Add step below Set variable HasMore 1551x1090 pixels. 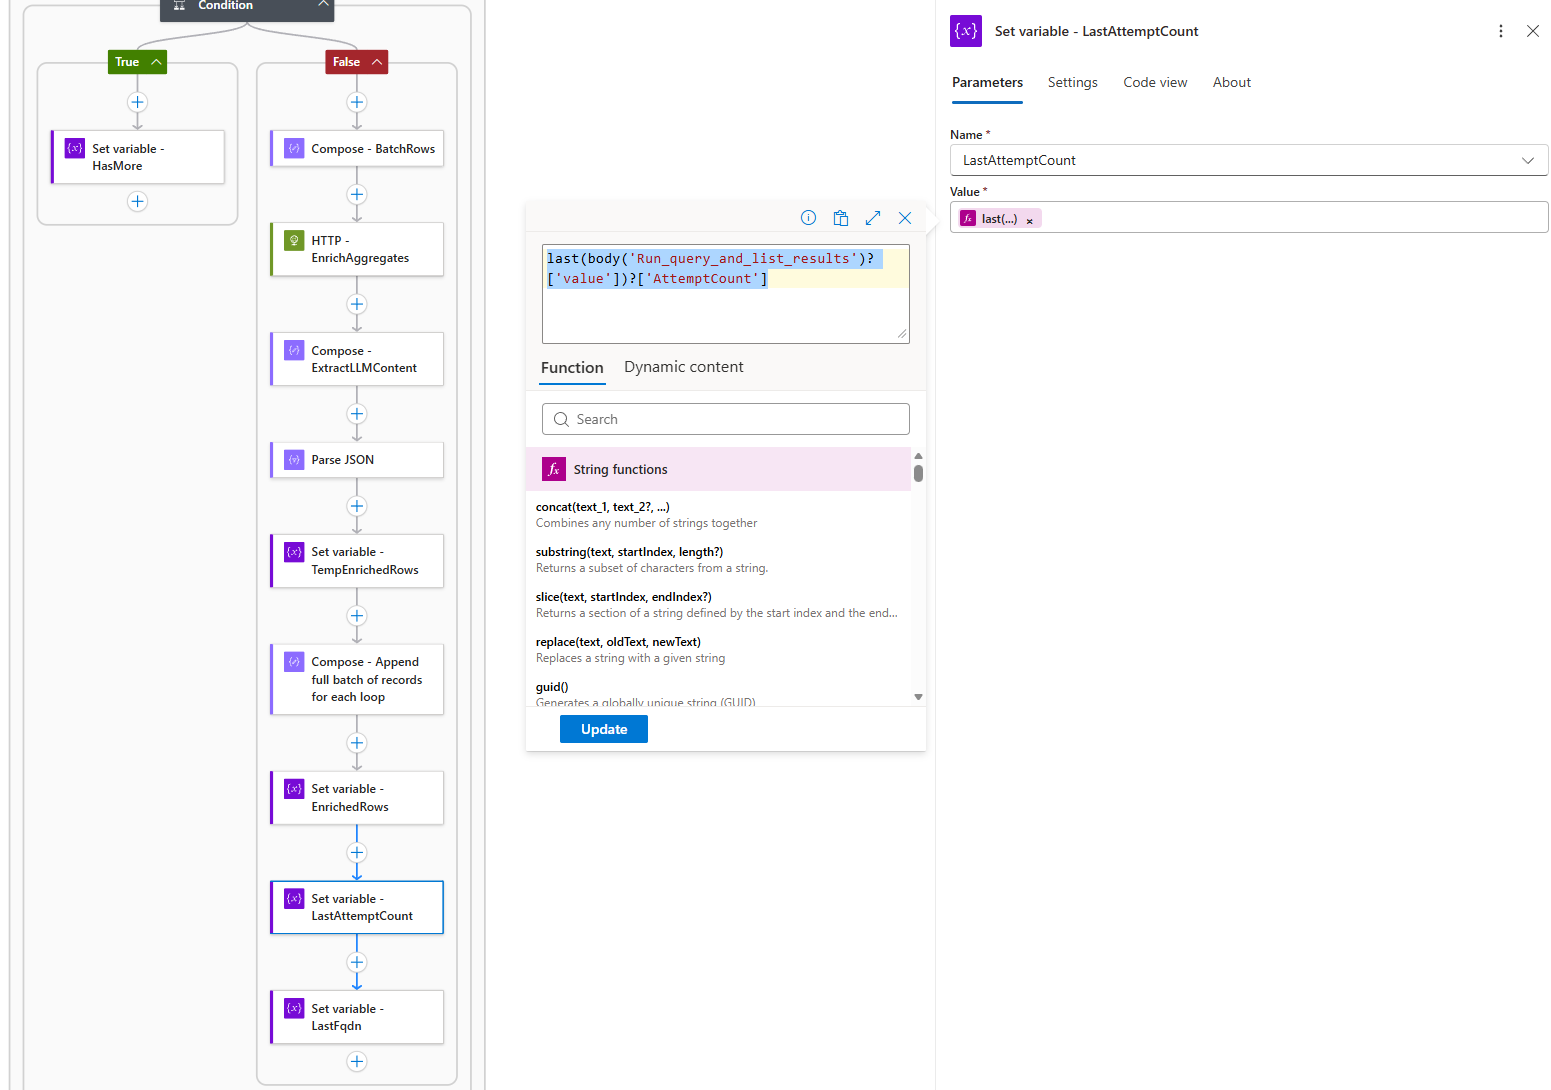(x=138, y=201)
